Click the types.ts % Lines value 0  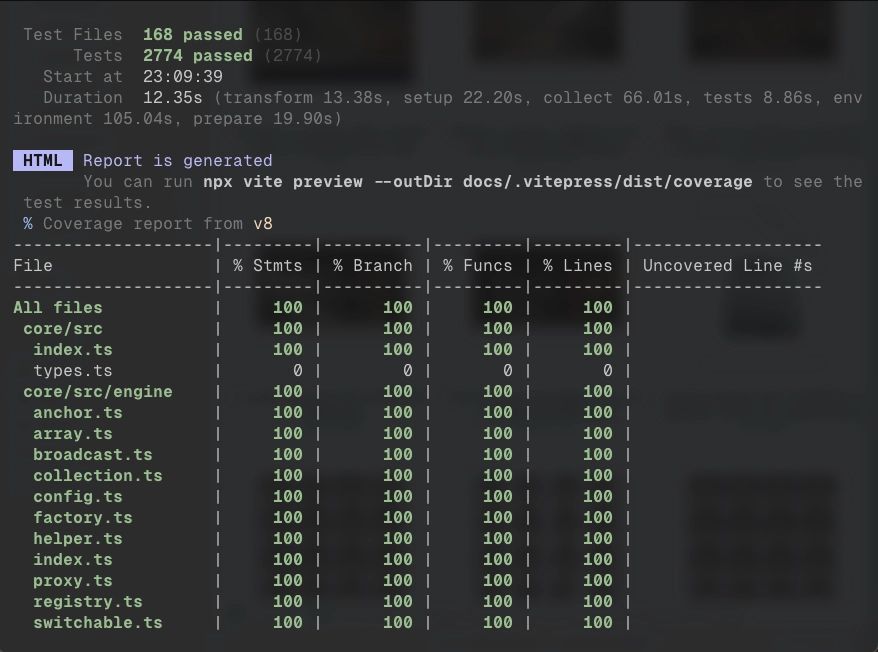click(x=608, y=371)
